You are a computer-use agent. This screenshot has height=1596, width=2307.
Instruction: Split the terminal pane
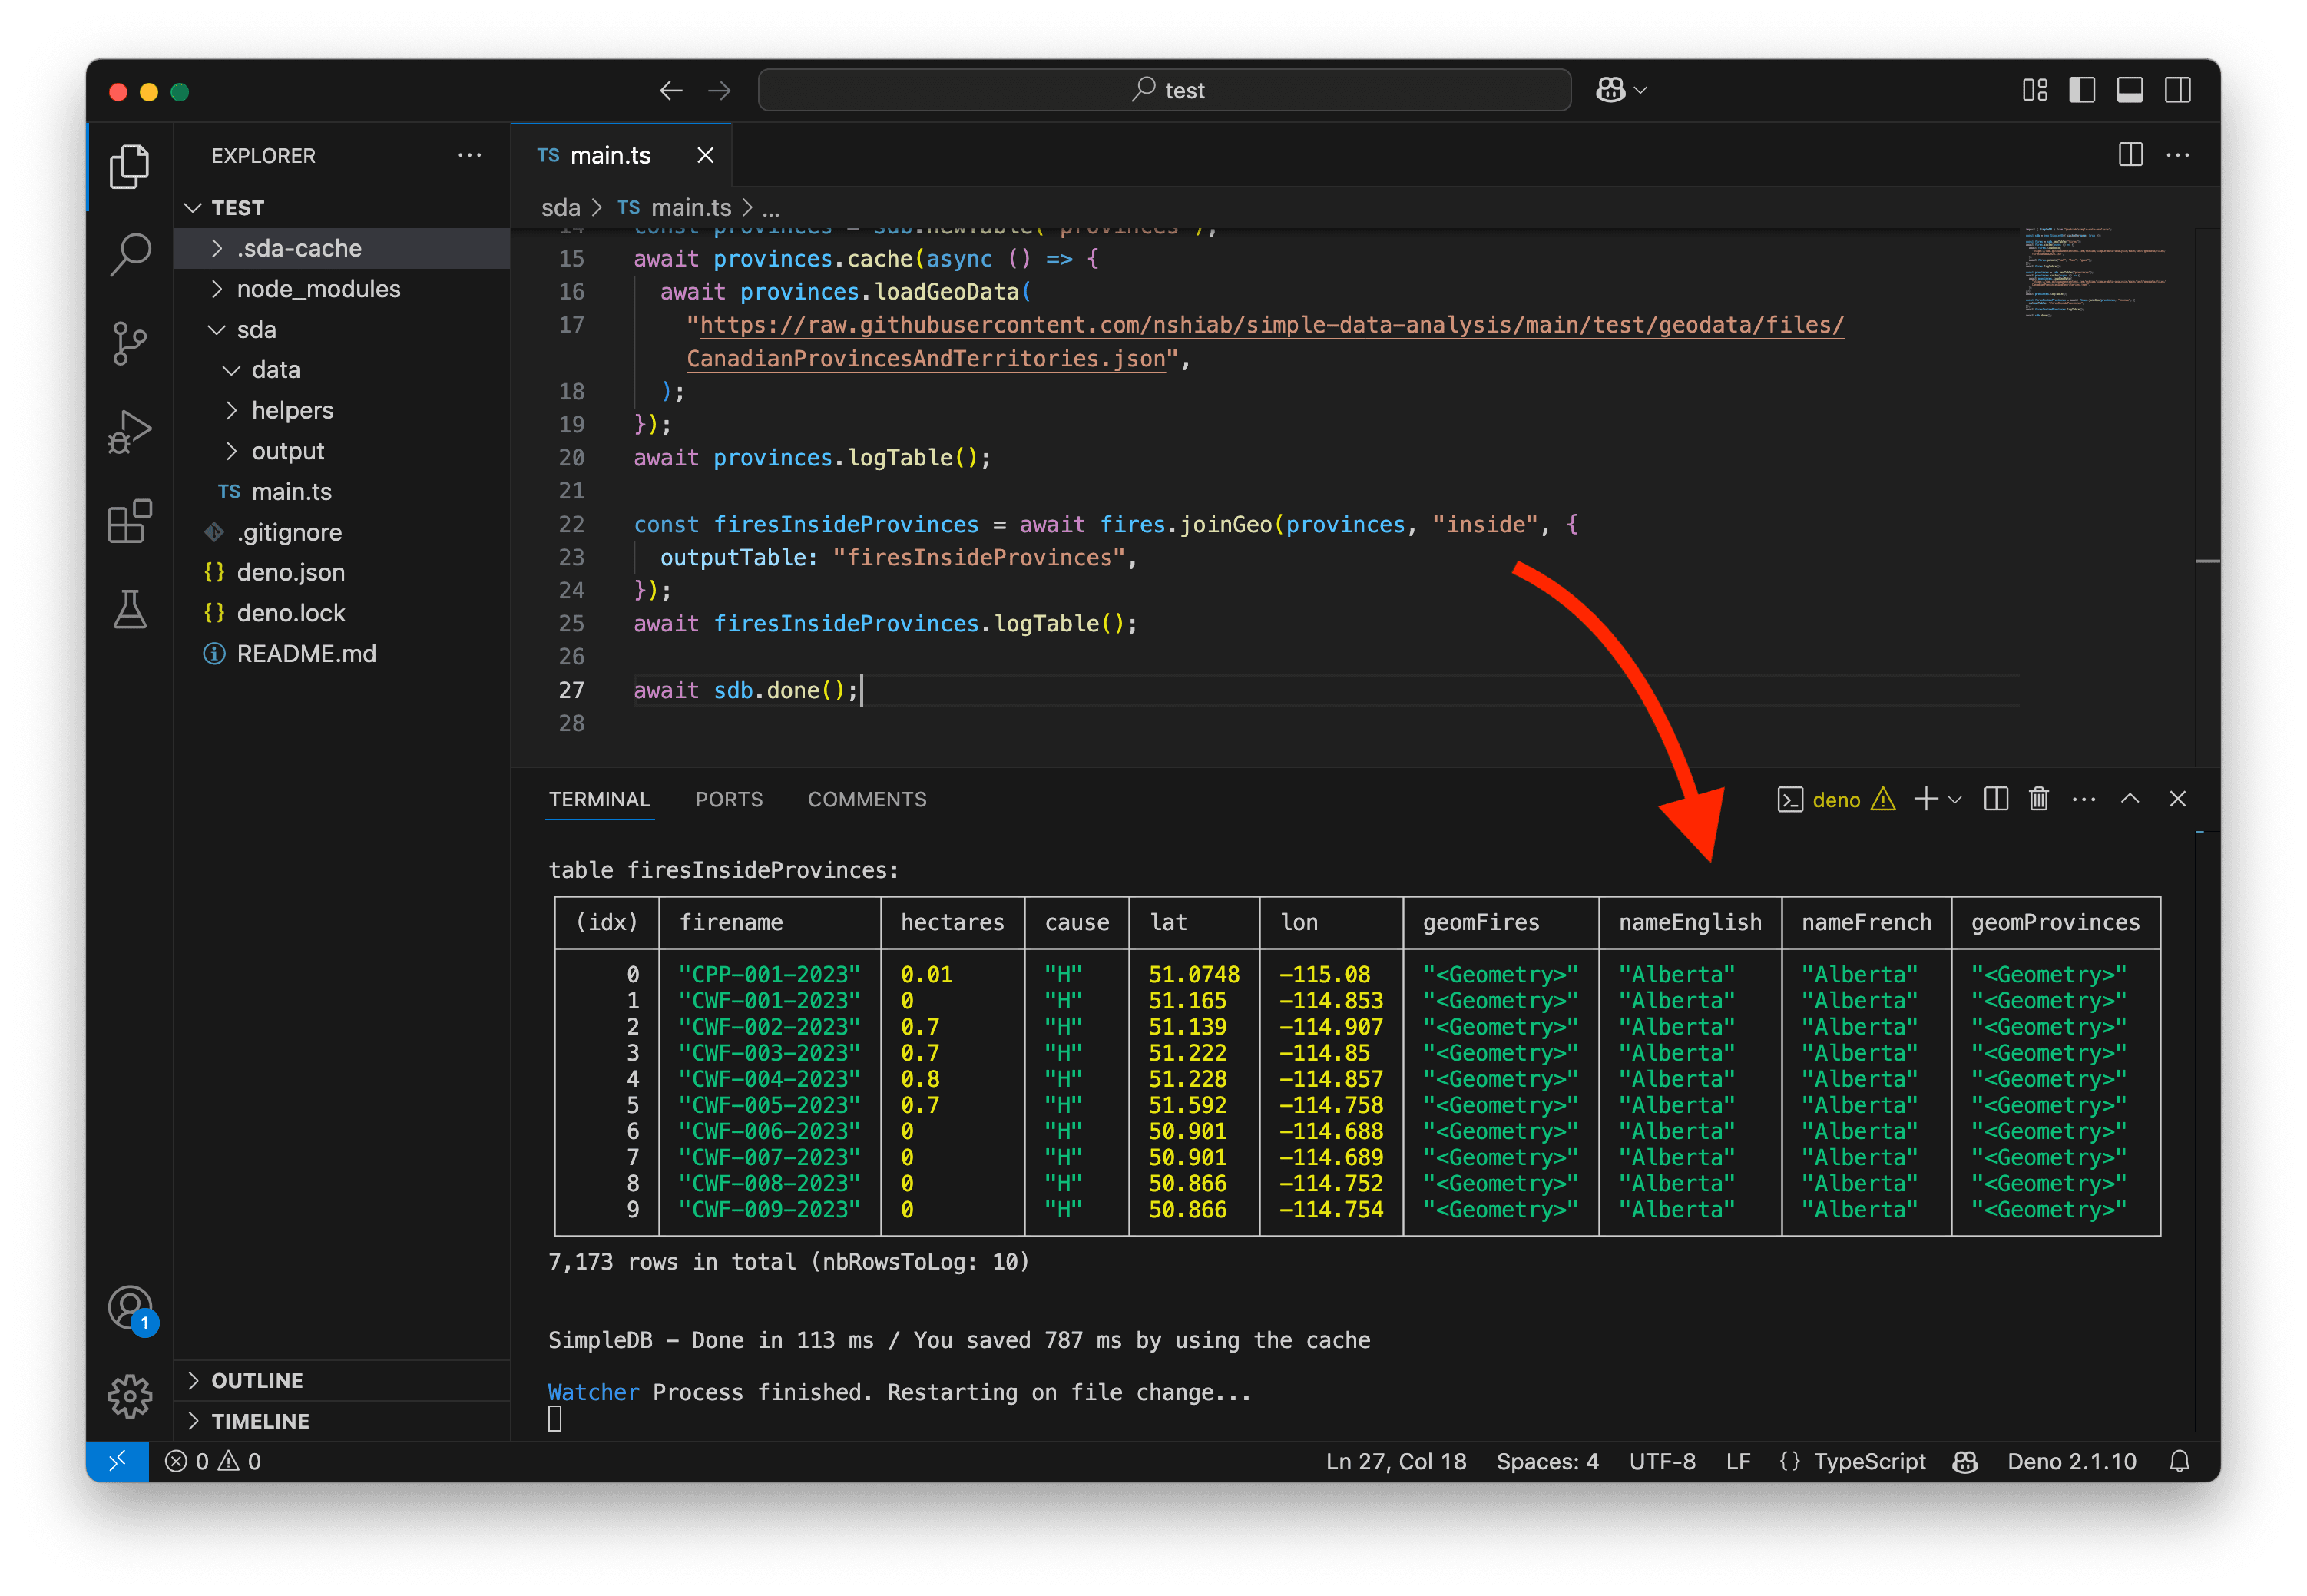[1995, 799]
